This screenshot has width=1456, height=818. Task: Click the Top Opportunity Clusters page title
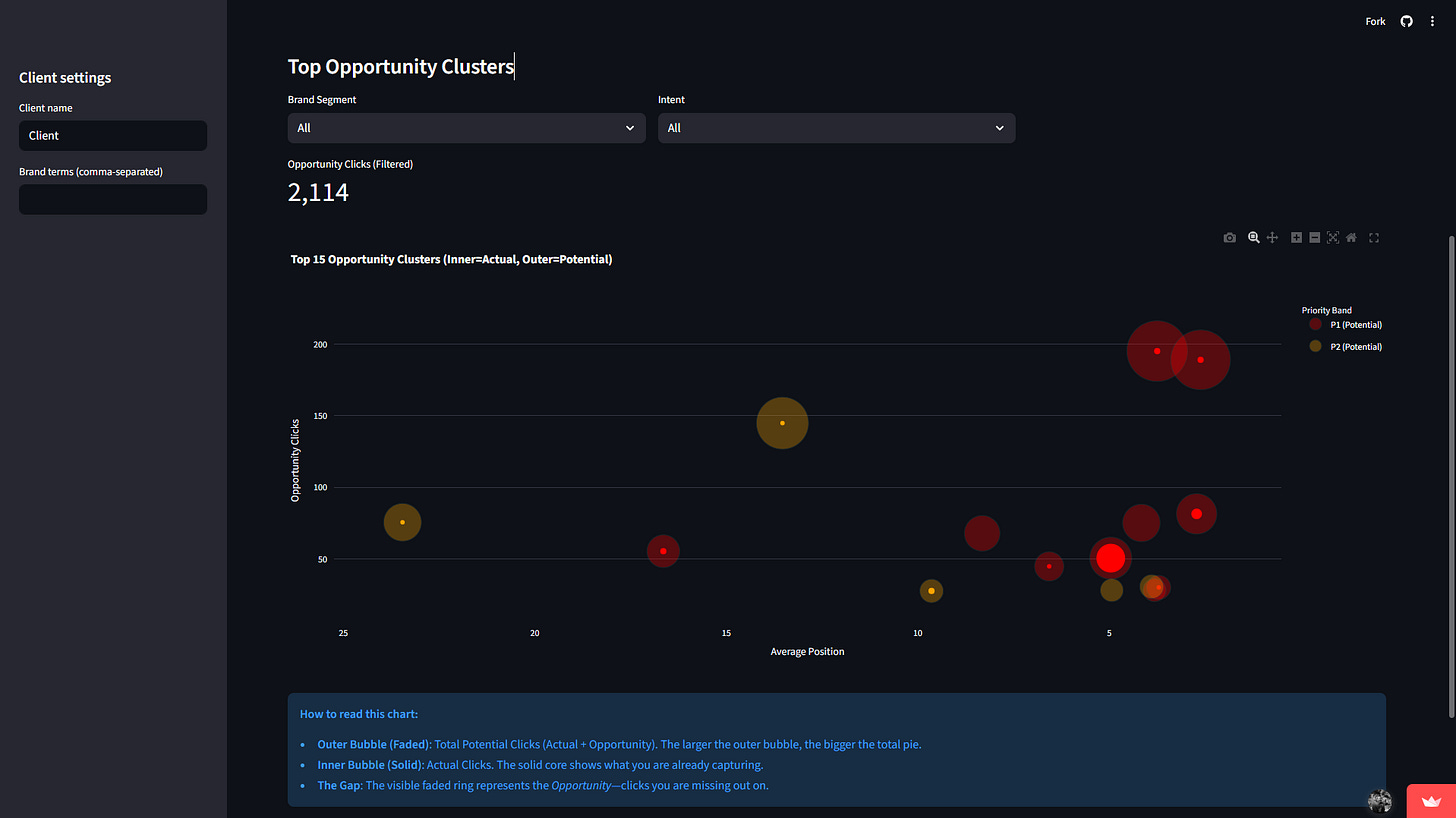click(x=400, y=66)
